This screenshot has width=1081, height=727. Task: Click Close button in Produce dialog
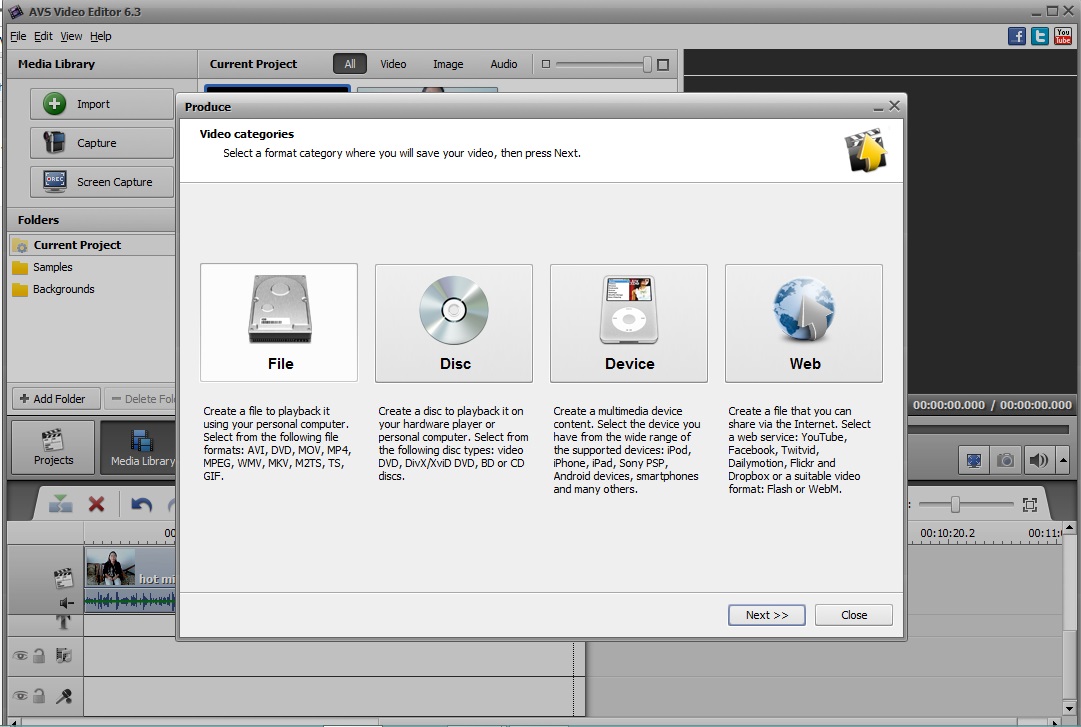point(853,615)
